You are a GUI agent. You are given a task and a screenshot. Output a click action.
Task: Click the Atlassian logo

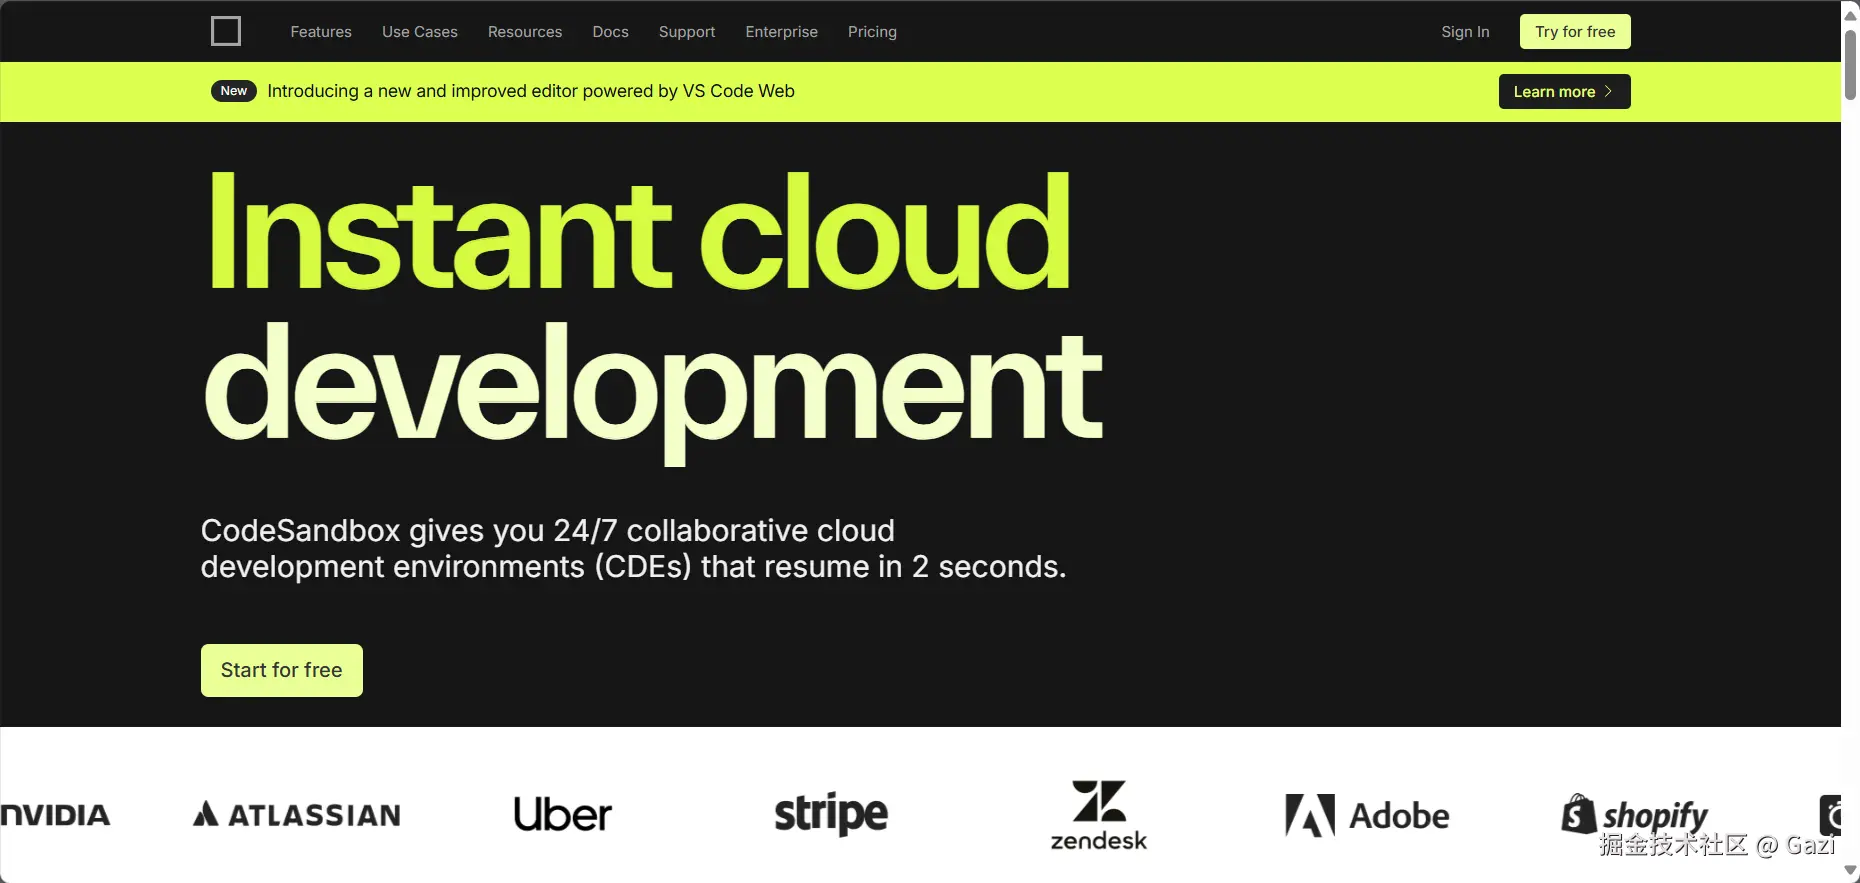click(x=297, y=815)
